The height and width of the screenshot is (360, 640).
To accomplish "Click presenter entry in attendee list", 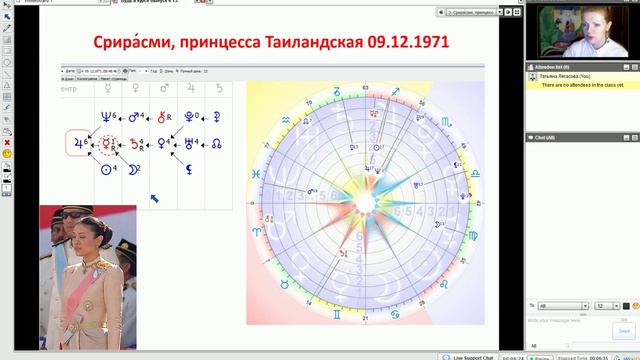I will pos(582,76).
